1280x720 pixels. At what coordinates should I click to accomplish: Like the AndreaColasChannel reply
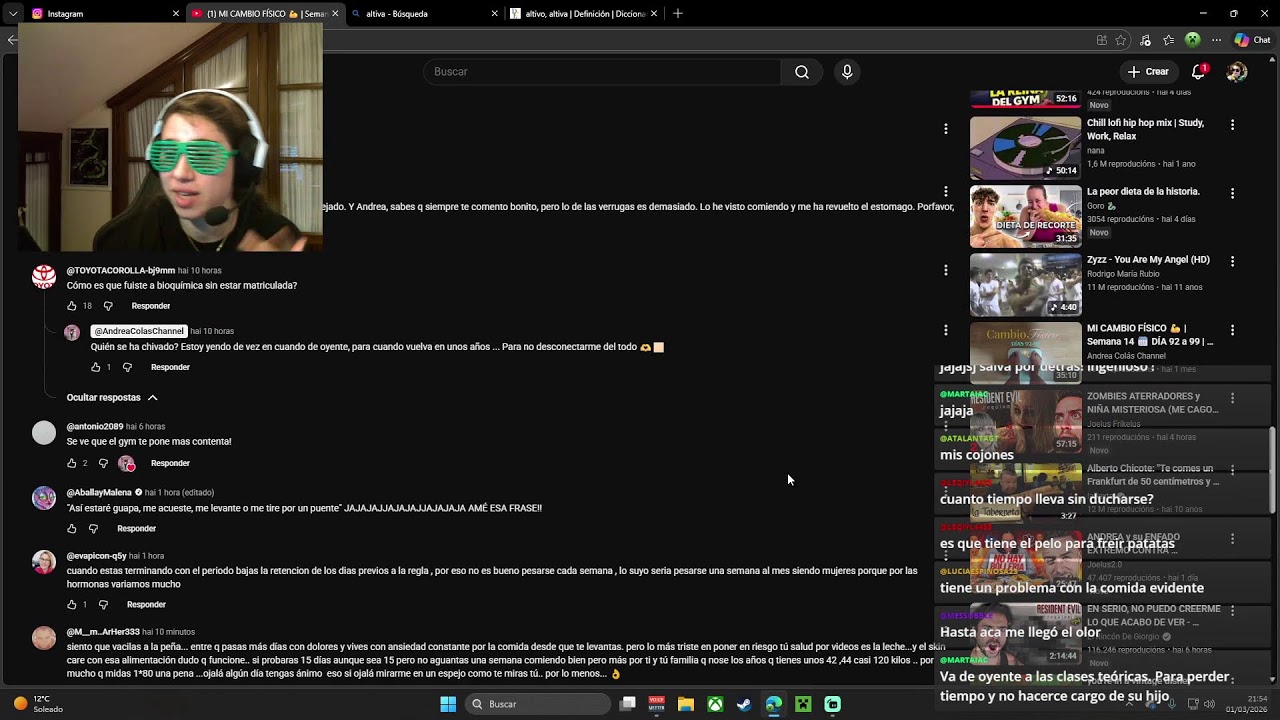tap(96, 367)
